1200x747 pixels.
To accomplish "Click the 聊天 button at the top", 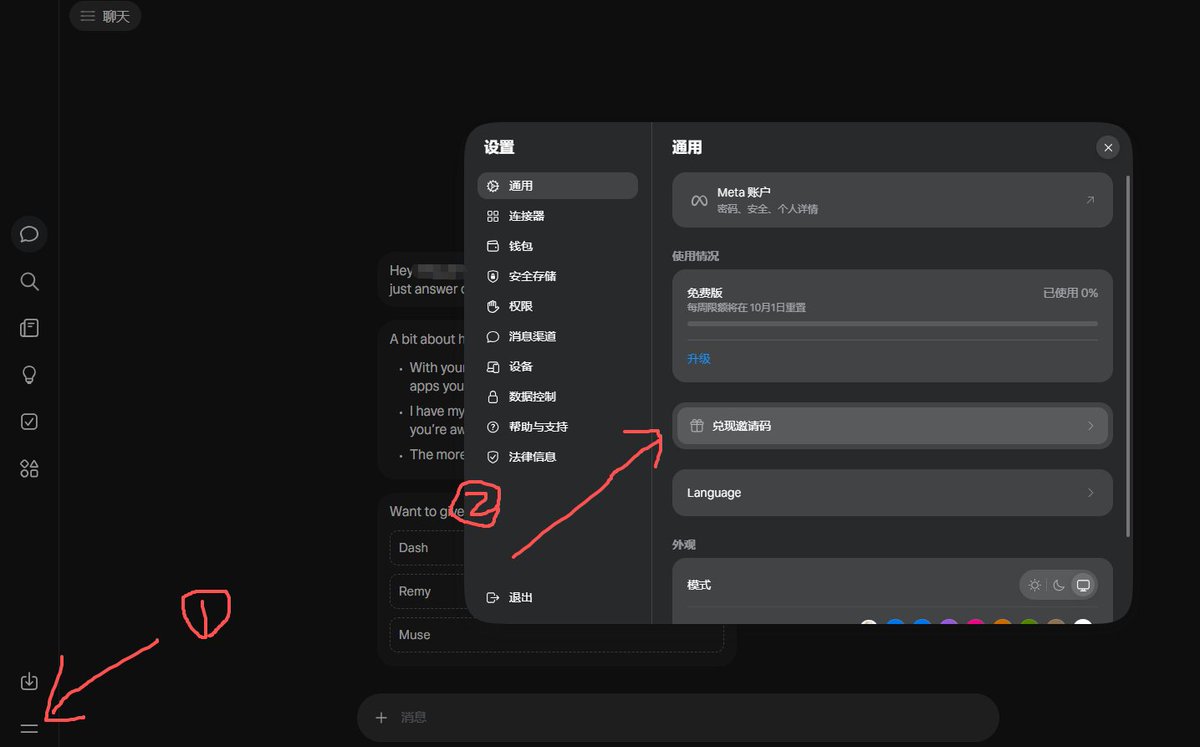I will click(x=105, y=16).
